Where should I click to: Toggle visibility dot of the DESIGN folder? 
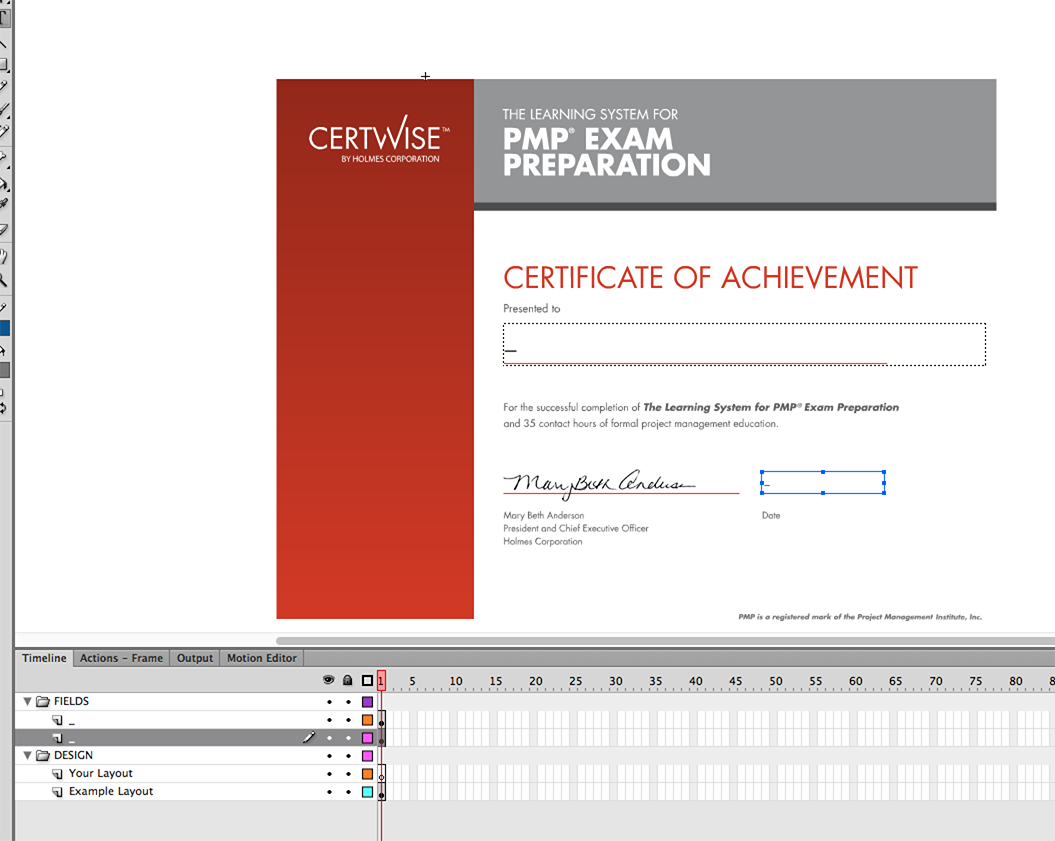point(329,756)
